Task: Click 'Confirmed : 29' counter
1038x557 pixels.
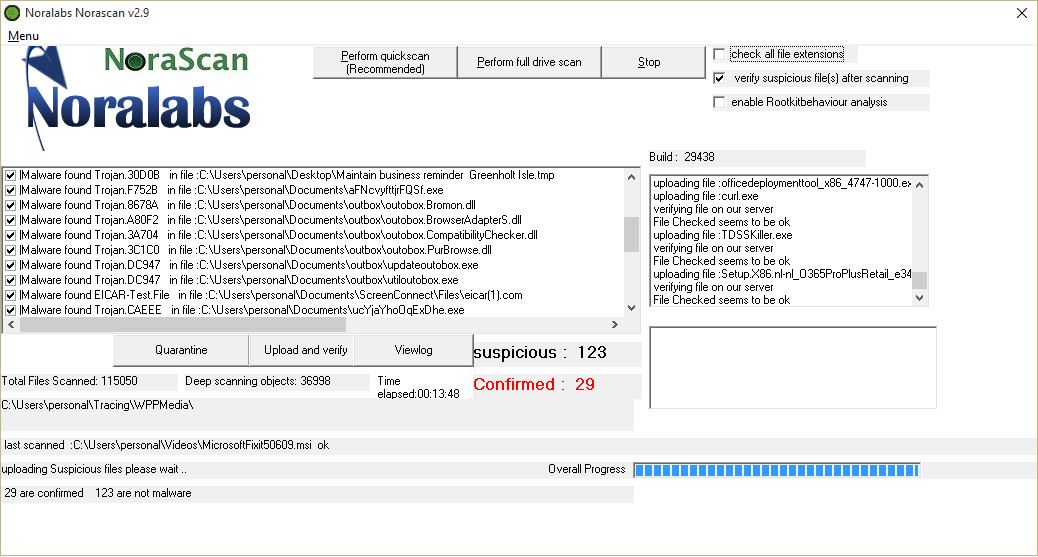Action: click(x=534, y=384)
